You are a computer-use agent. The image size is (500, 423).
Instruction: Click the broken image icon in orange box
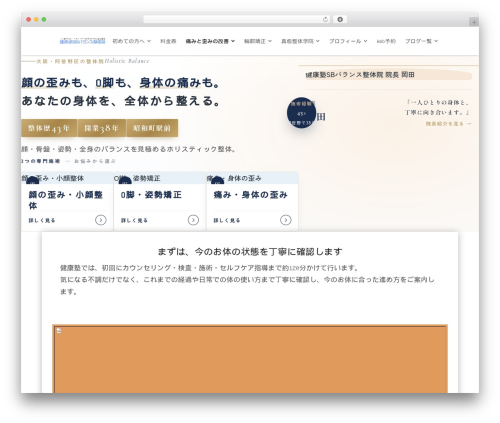(59, 331)
